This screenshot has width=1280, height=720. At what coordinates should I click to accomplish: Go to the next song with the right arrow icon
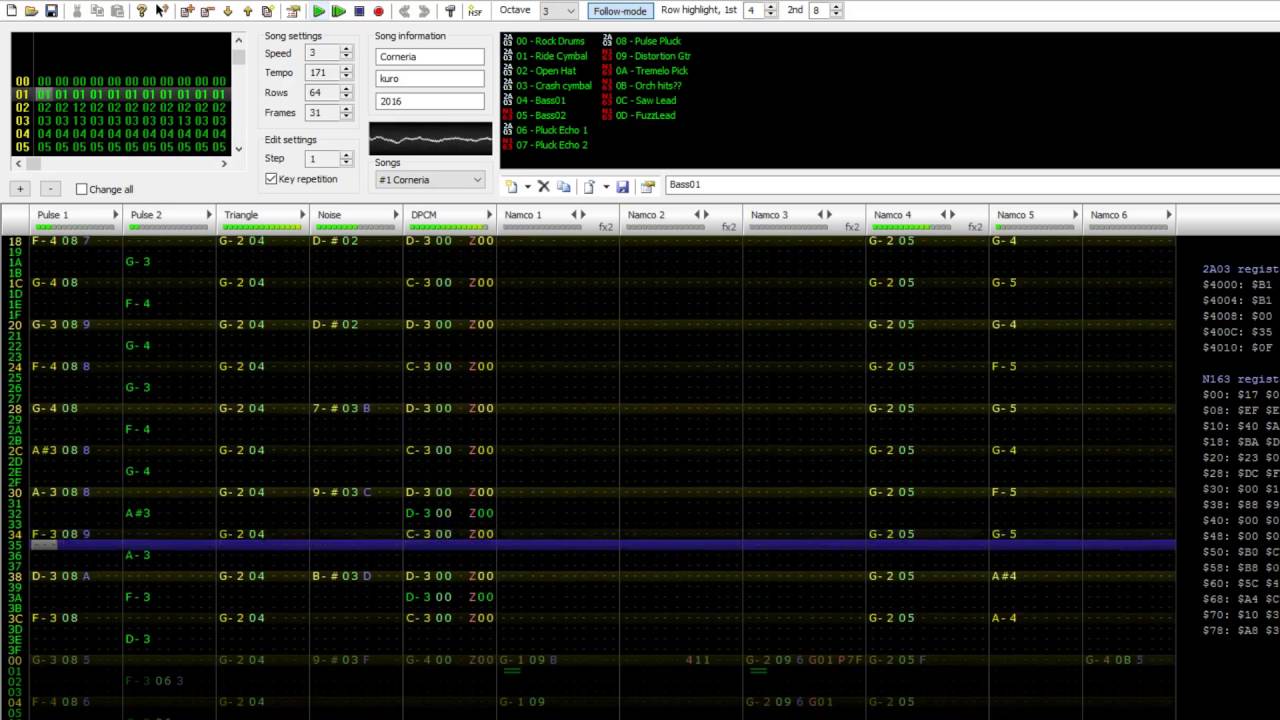(x=424, y=11)
